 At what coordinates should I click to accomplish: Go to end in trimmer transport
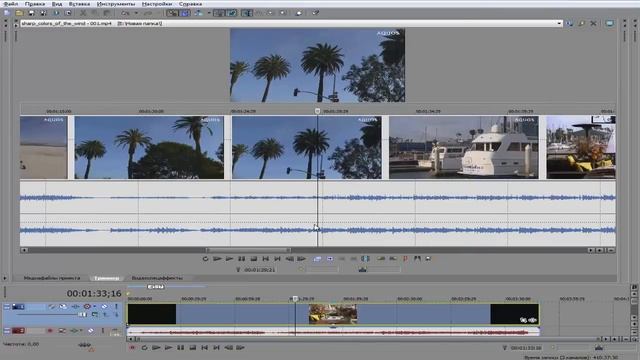(278, 259)
